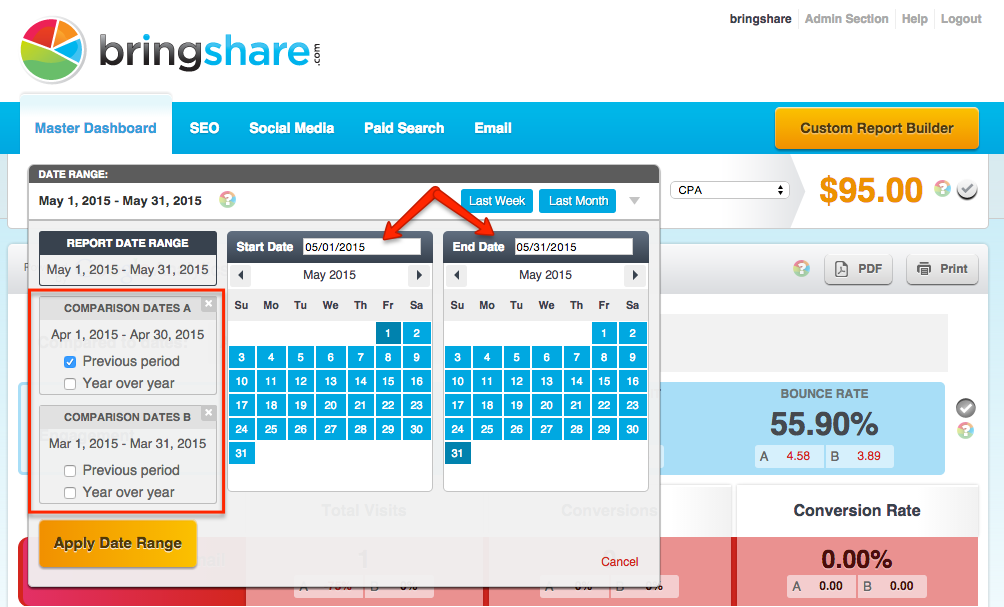Switch to Master Dashboard tab
The height and width of the screenshot is (607, 1004).
click(x=95, y=128)
